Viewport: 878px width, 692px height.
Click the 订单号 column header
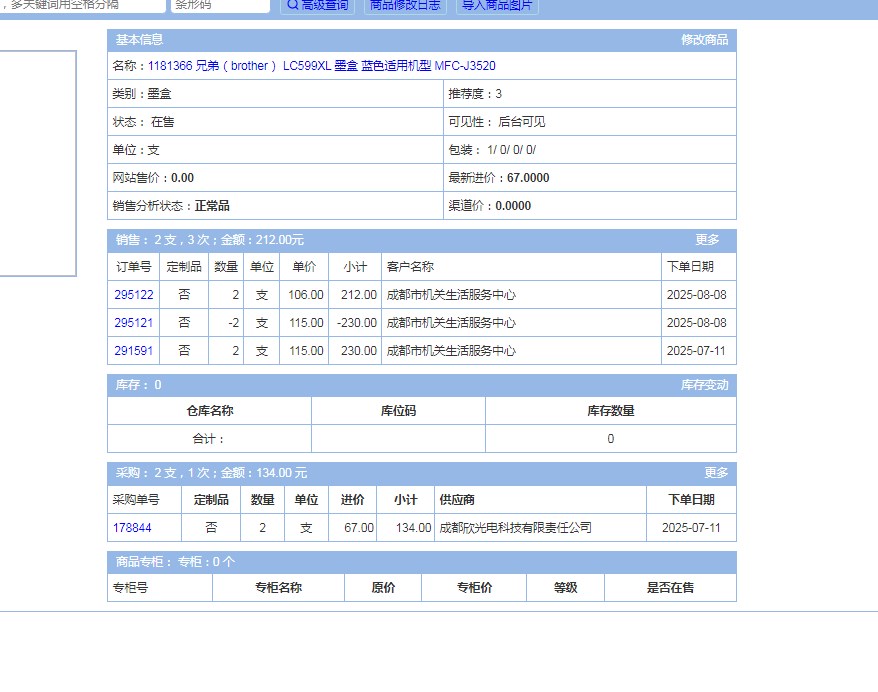point(134,267)
